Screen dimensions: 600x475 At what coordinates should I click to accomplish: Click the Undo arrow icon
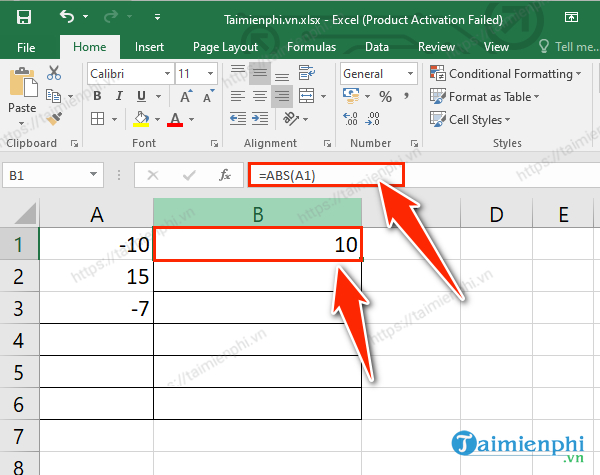point(67,17)
